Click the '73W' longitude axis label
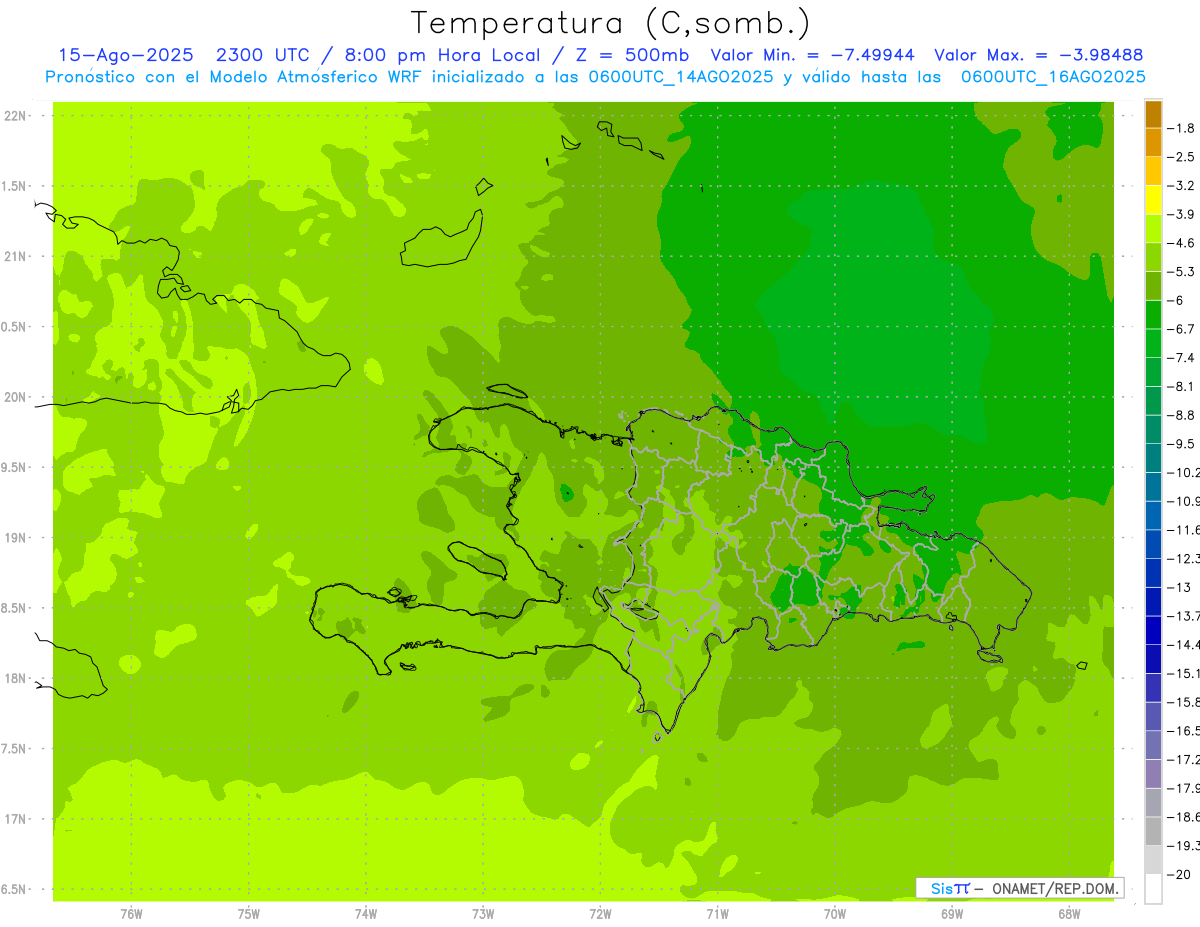 click(x=483, y=914)
